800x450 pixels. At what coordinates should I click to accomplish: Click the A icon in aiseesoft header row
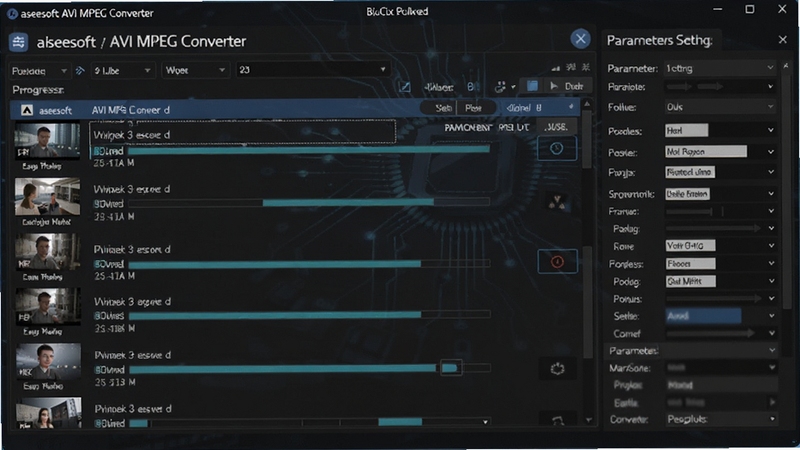pyautogui.click(x=27, y=110)
